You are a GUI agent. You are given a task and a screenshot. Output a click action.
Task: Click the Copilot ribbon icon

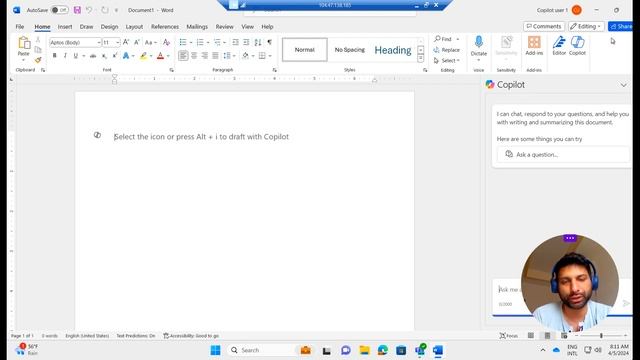(577, 45)
